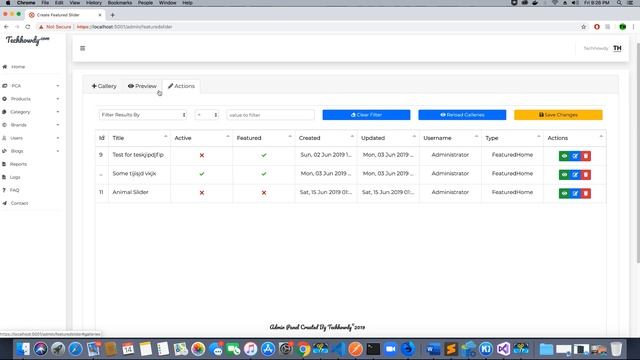Viewport: 640px width, 360px height.
Task: Open the Opera extension icon in the toolbar
Action: click(x=597, y=27)
